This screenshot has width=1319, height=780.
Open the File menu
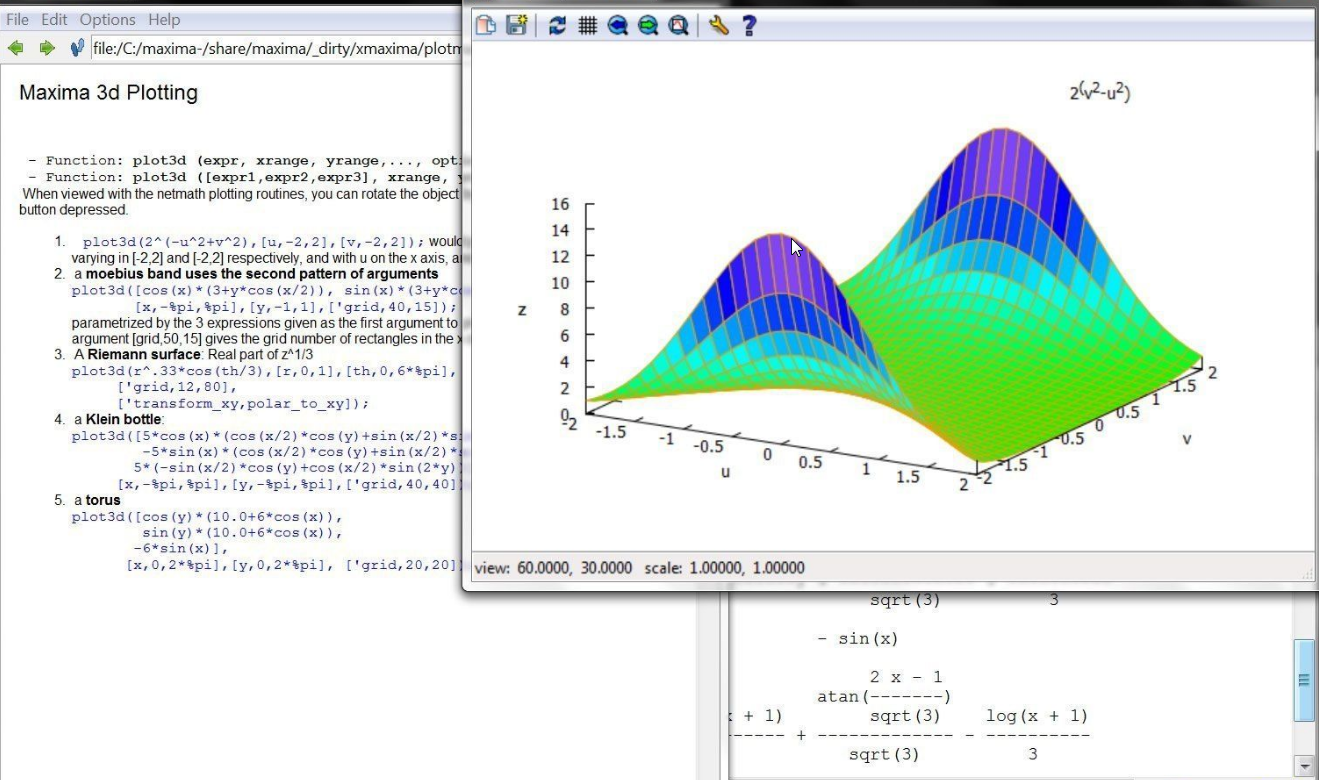(17, 19)
